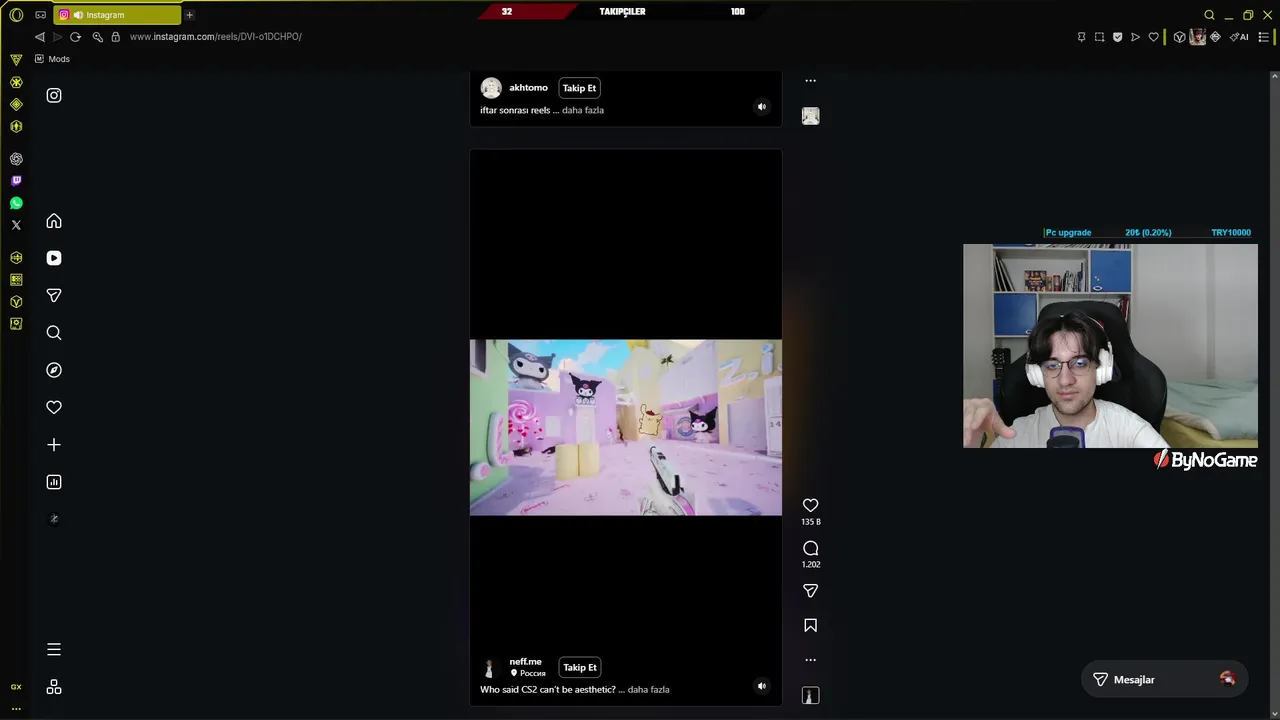Play or pause the CS2 reel video
This screenshot has width=1280, height=720.
tap(626, 428)
